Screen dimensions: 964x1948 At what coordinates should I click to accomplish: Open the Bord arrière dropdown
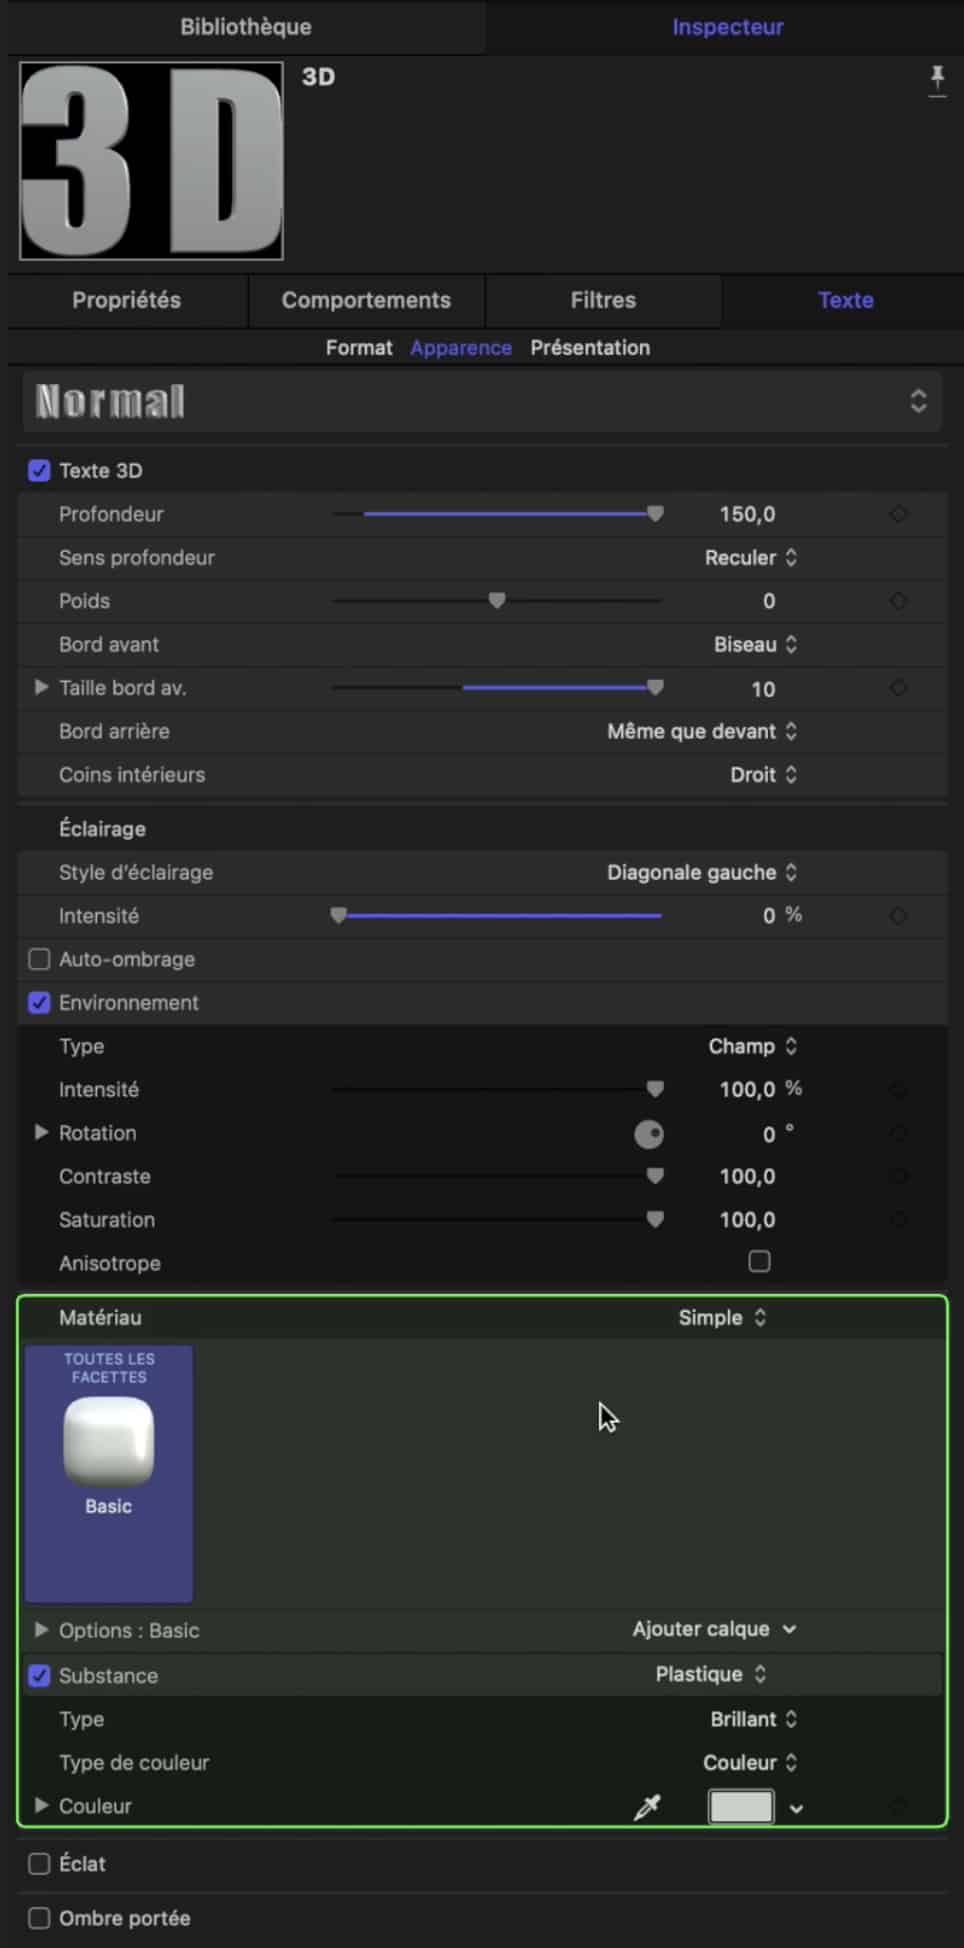pyautogui.click(x=702, y=732)
